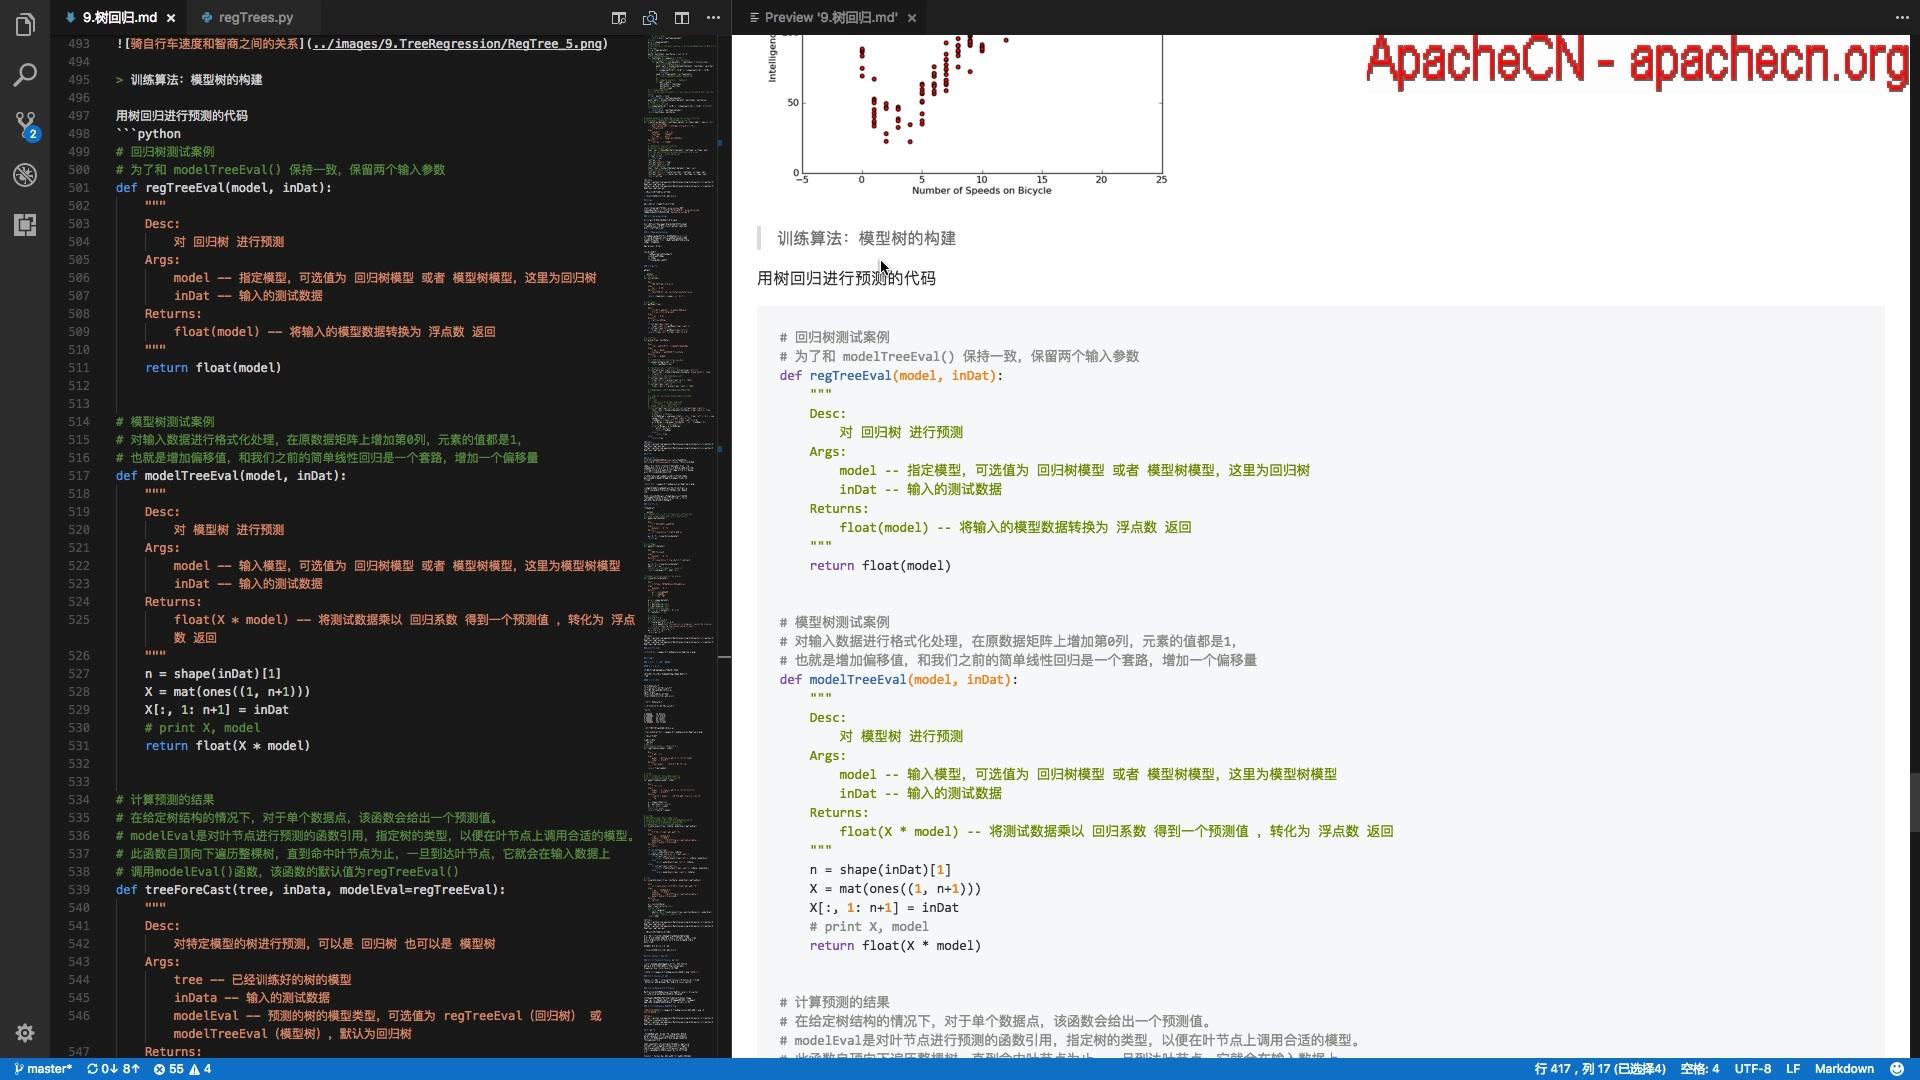Open Source Control view with badge 2
The width and height of the screenshot is (1920, 1080).
(x=25, y=125)
